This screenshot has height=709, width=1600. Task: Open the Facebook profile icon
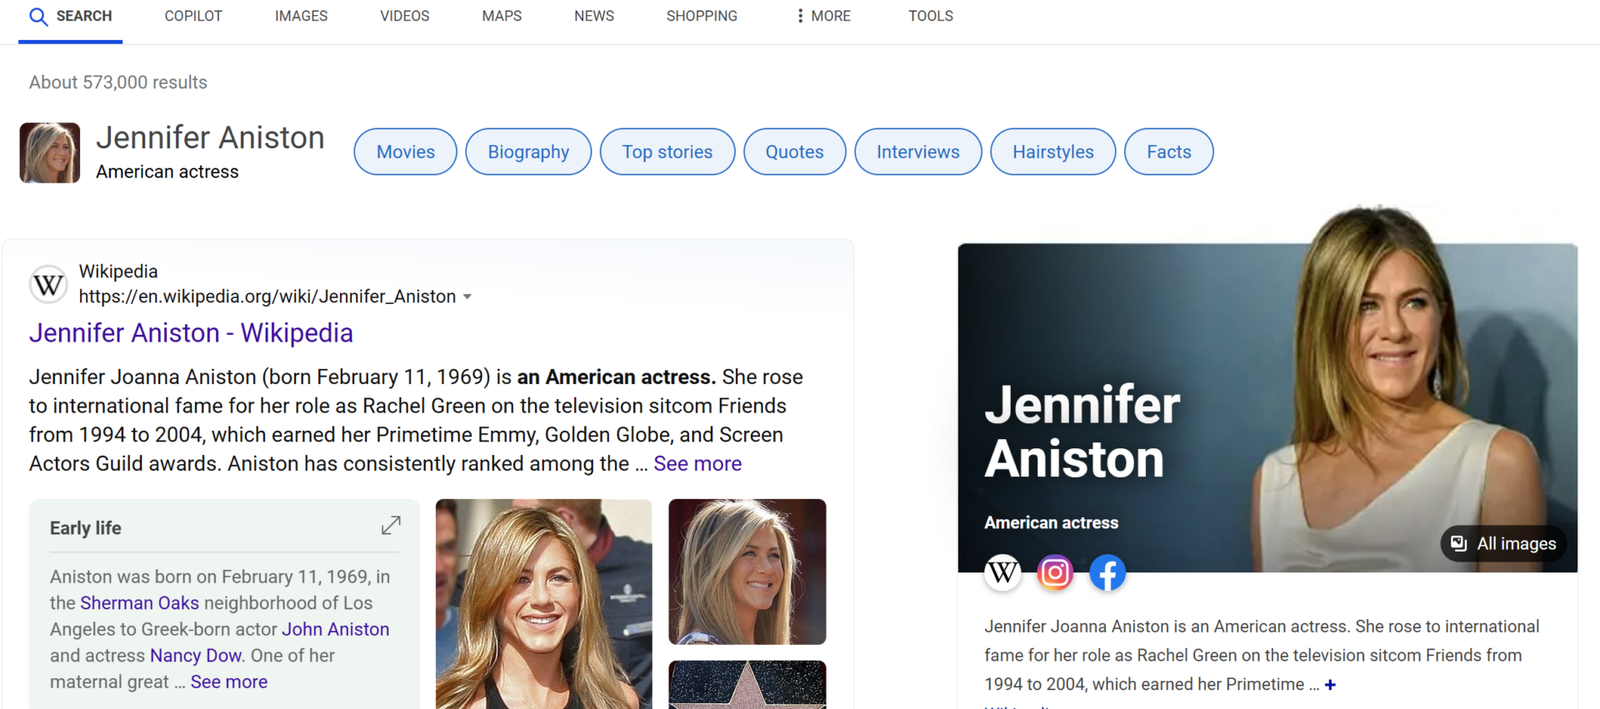tap(1107, 573)
